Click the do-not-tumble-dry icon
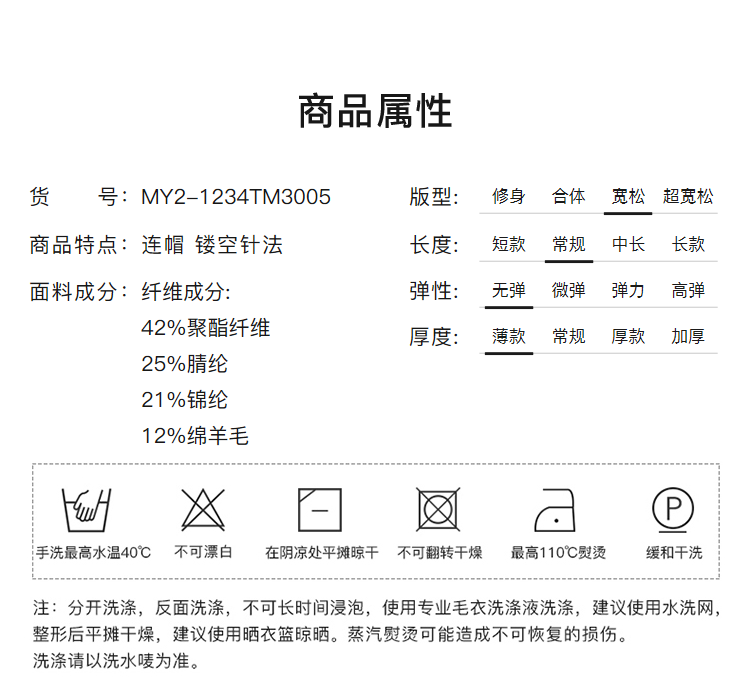 (438, 509)
